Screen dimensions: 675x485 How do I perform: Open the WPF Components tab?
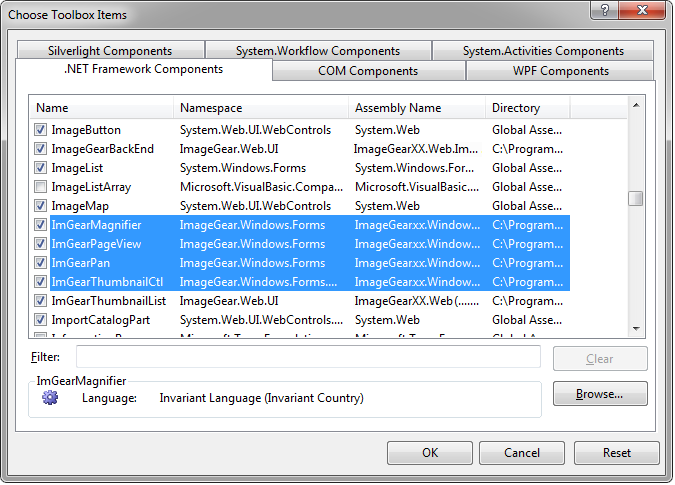(x=560, y=71)
